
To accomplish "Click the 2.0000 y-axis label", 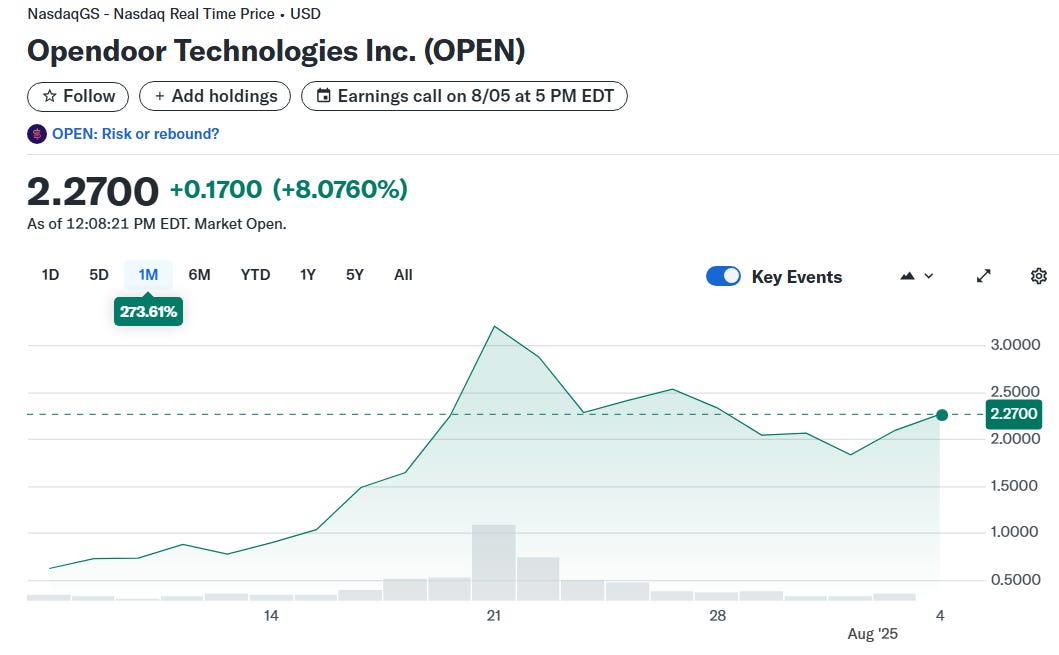I will 1015,439.
